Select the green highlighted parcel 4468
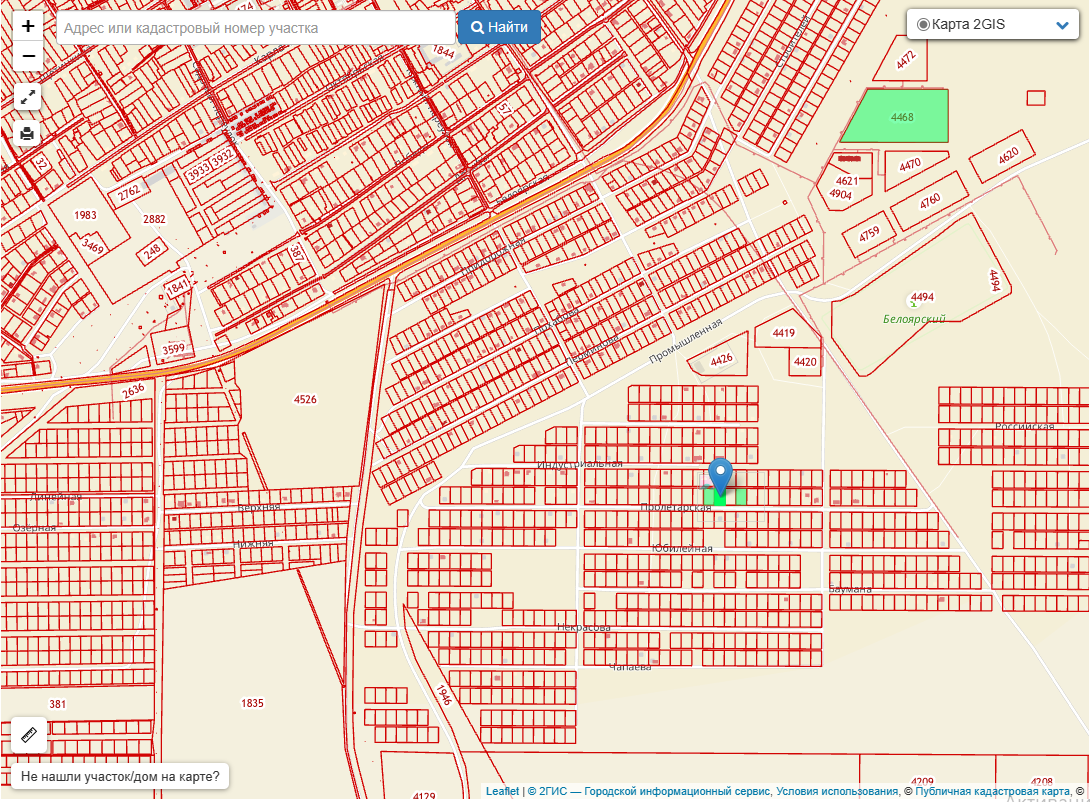 pyautogui.click(x=897, y=116)
